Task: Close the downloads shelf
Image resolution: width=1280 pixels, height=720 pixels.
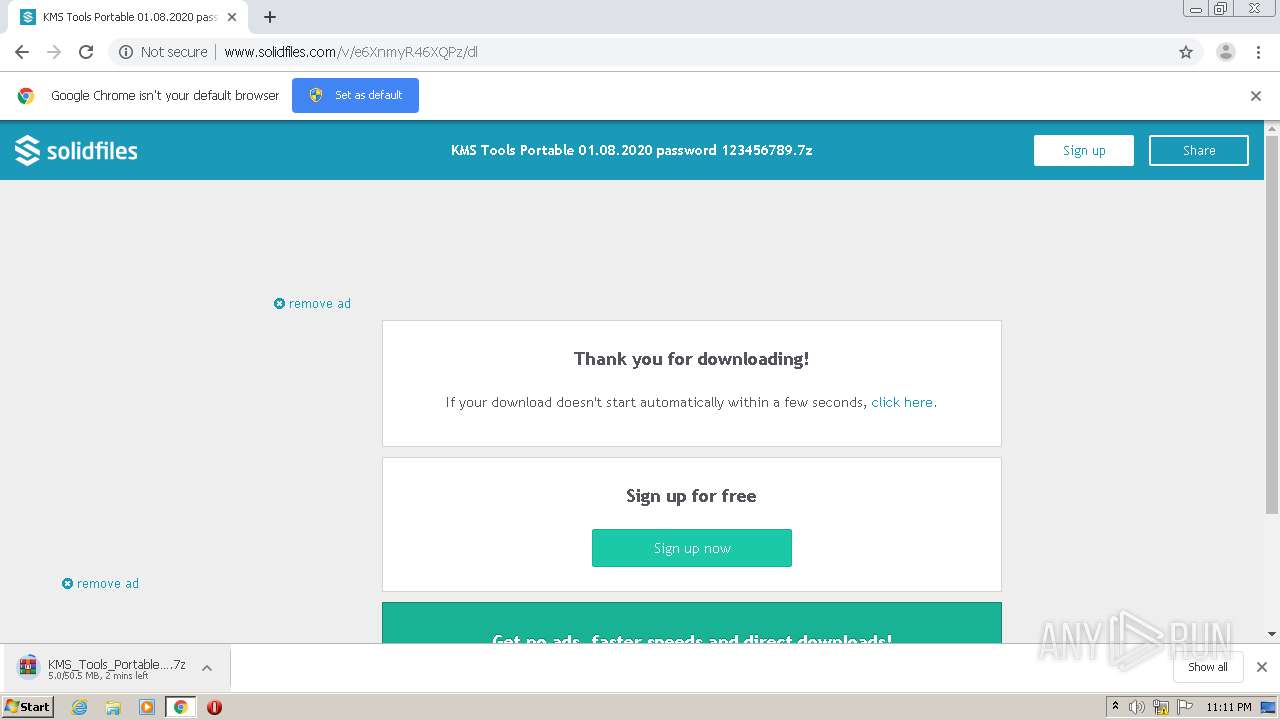Action: (1262, 667)
